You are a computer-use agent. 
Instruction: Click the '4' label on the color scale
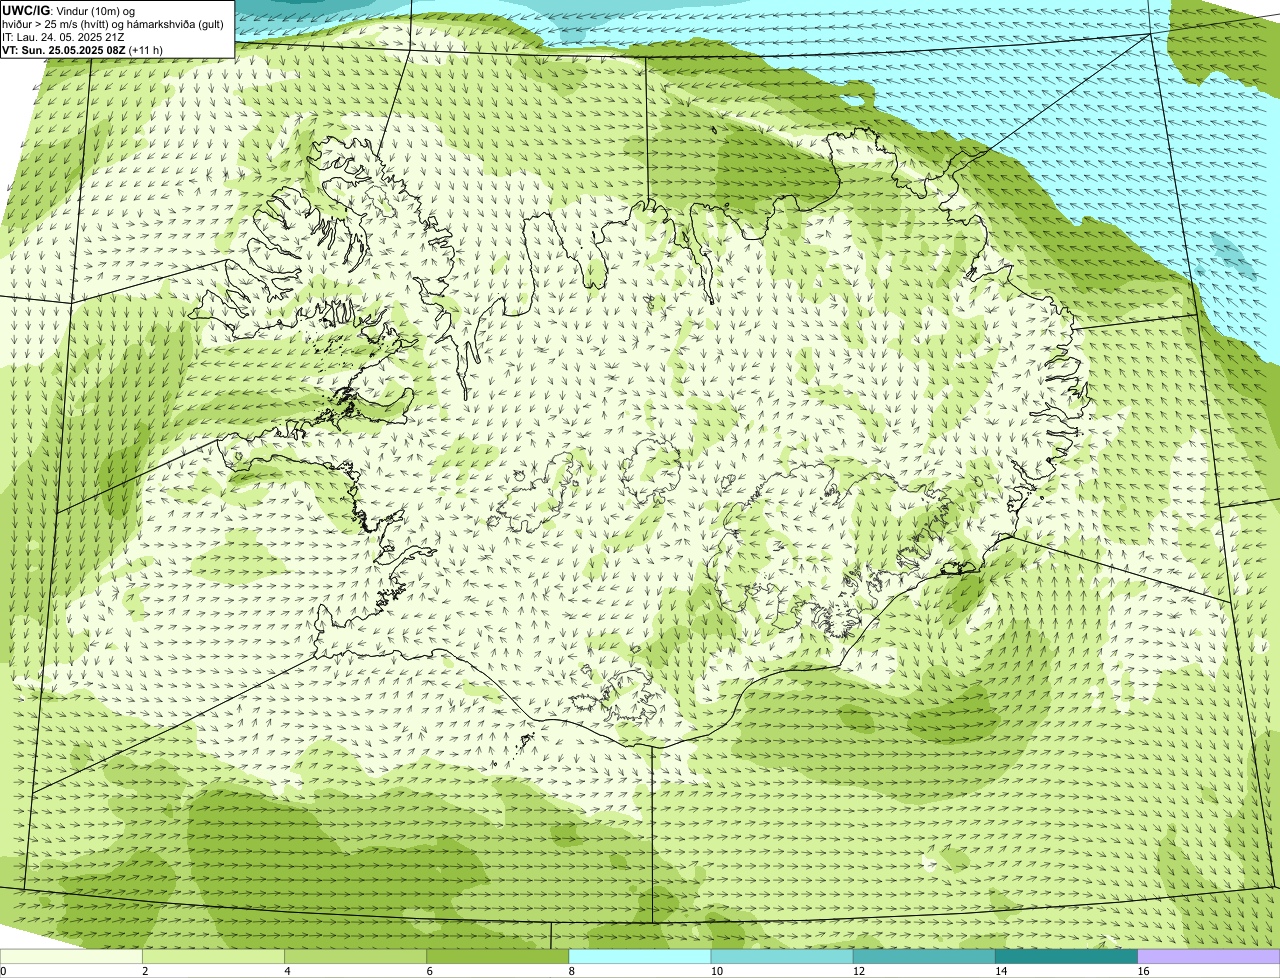pos(287,971)
